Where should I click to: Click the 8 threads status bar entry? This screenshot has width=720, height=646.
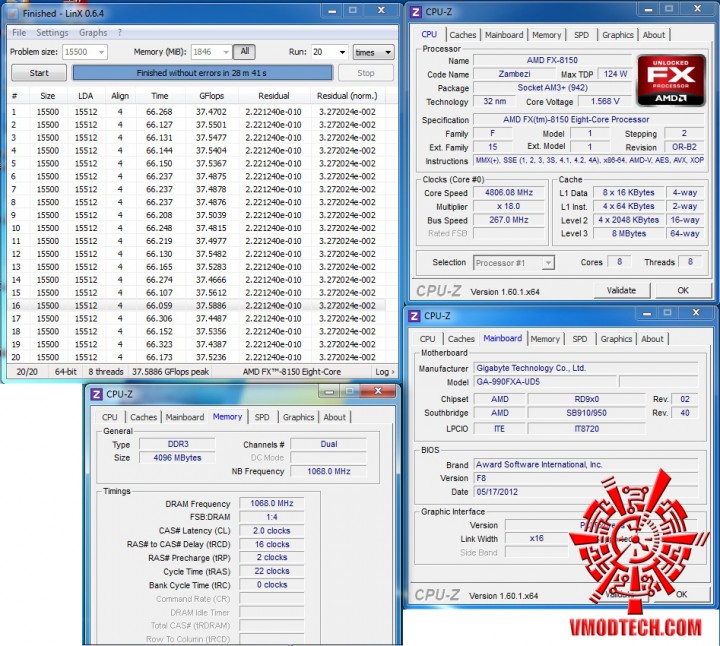106,372
